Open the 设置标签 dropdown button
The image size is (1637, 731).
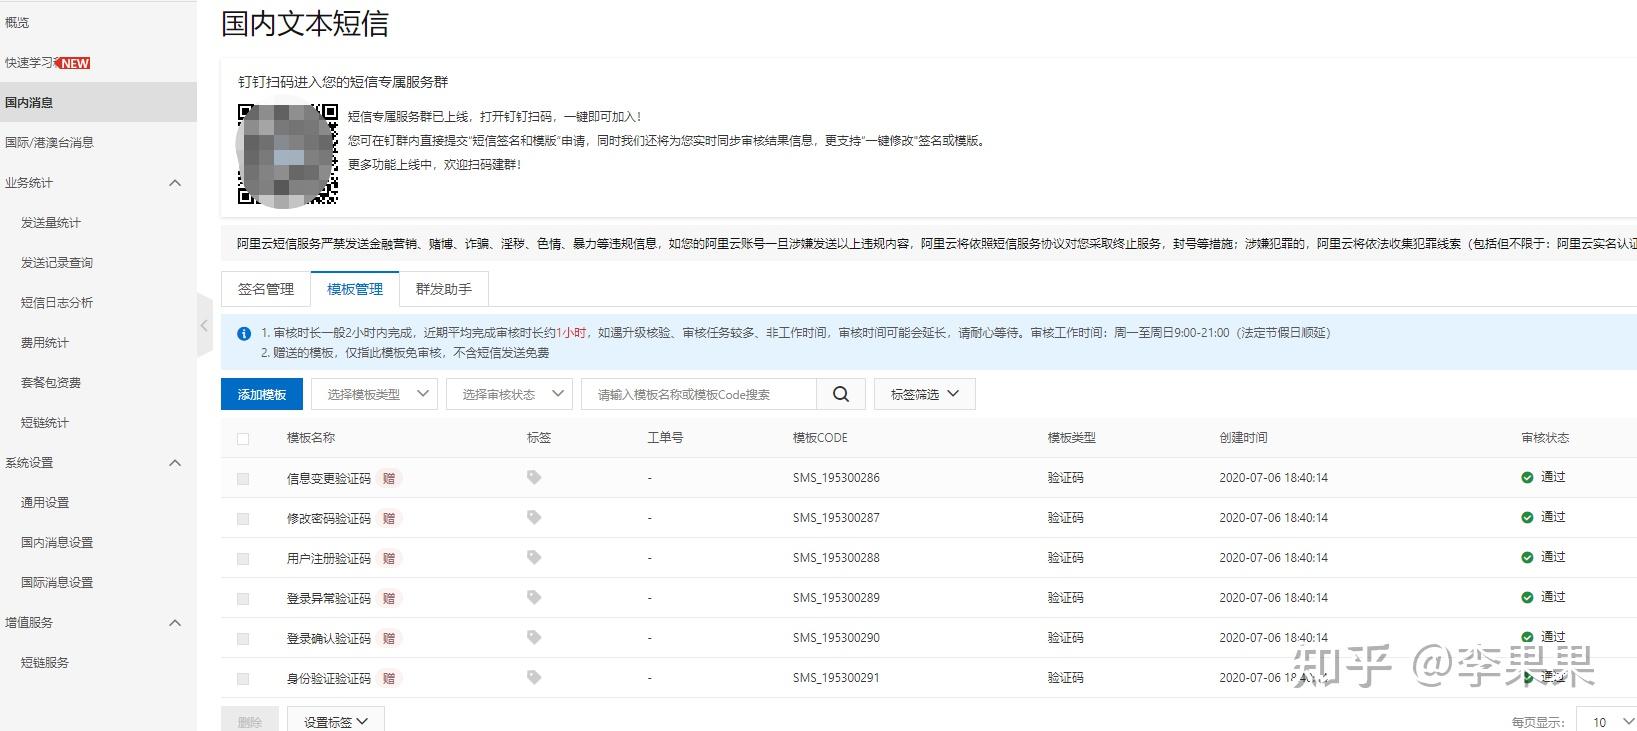coord(336,720)
